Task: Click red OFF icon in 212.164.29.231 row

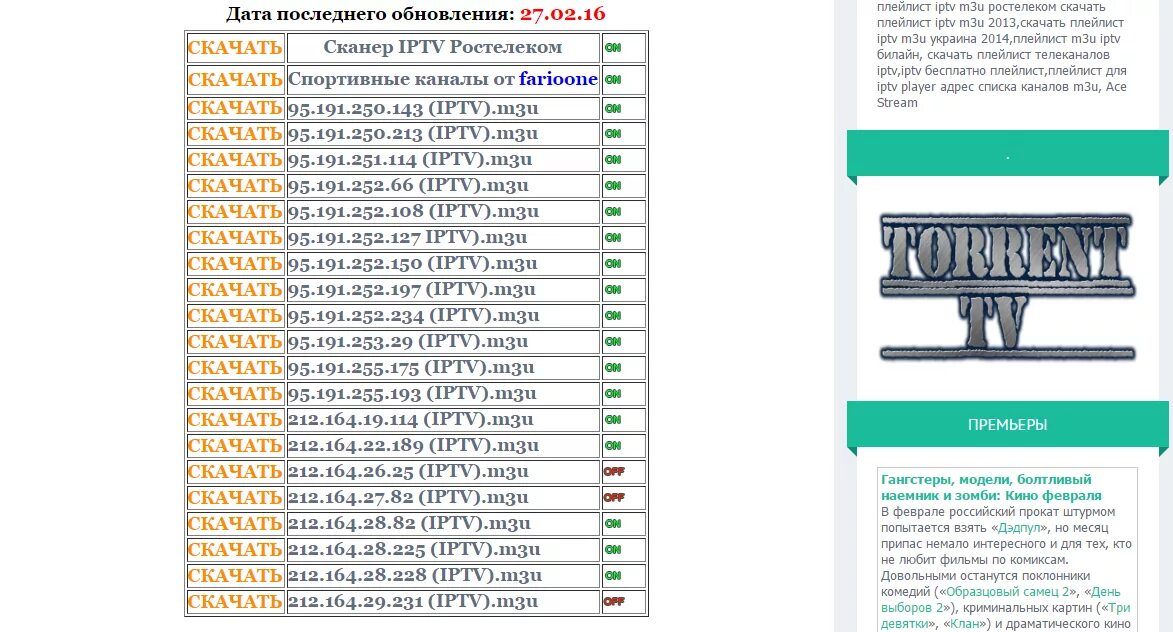Action: pos(614,602)
